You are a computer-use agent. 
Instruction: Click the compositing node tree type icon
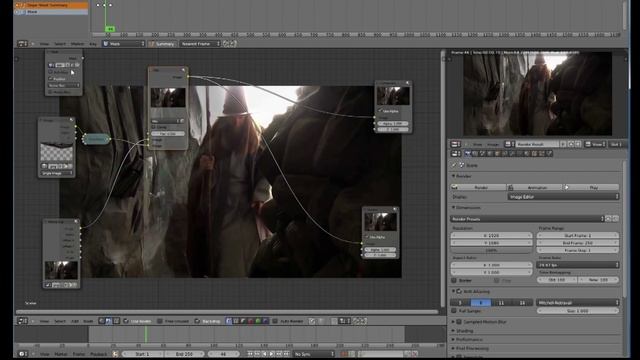click(x=108, y=321)
